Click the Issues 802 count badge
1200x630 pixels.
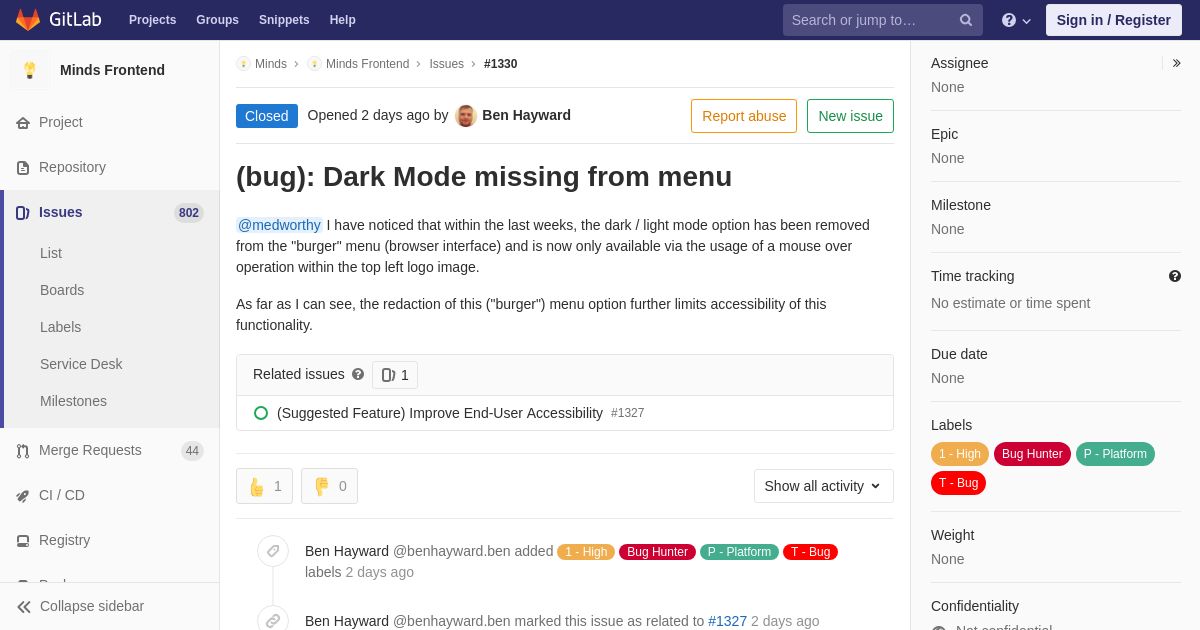pyautogui.click(x=189, y=213)
